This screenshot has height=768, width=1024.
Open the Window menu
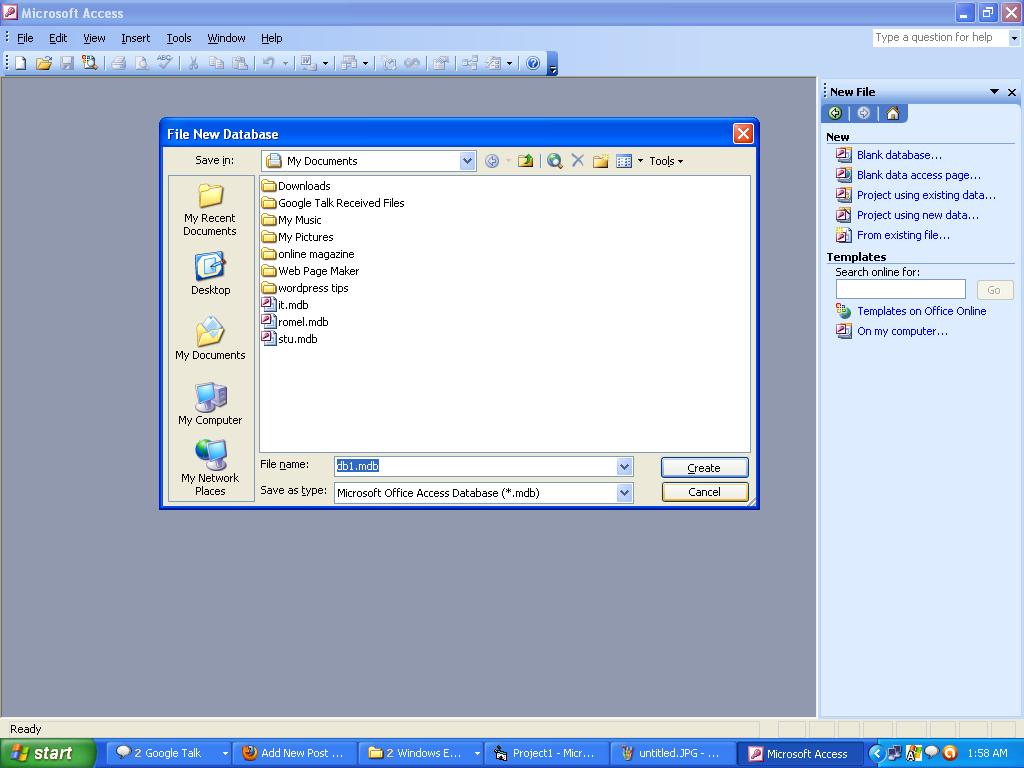point(226,38)
